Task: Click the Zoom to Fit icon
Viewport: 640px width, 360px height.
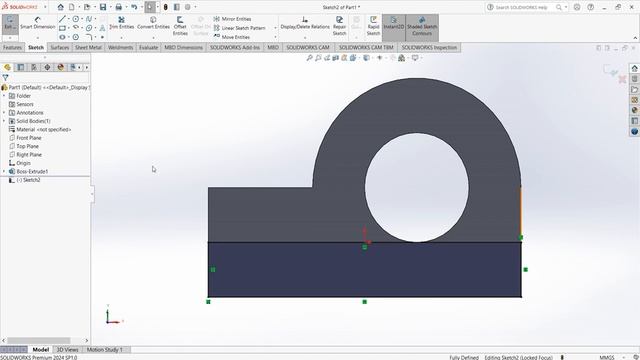Action: click(x=309, y=58)
